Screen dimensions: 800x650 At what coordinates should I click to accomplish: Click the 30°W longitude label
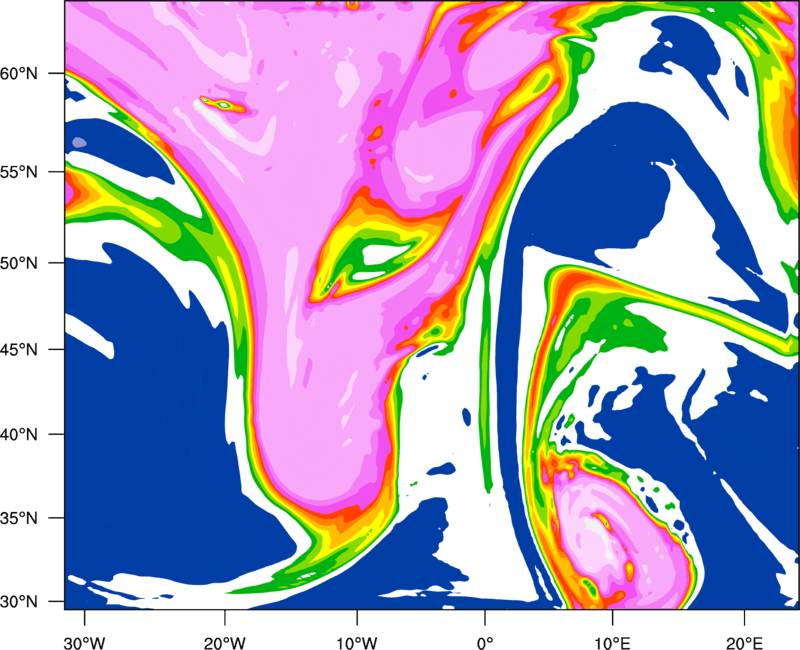click(x=84, y=643)
